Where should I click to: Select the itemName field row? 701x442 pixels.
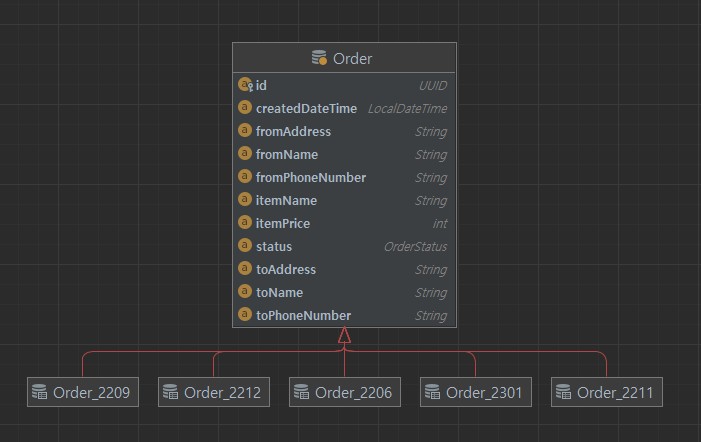pyautogui.click(x=344, y=200)
